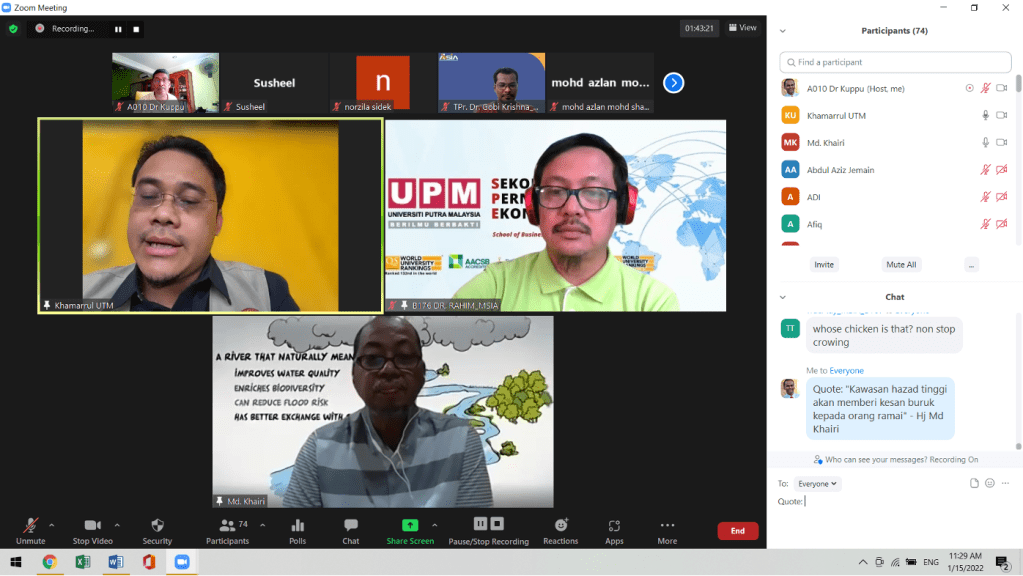The image size is (1023, 576).
Task: Pause the recording from the top bar
Action: pos(118,29)
